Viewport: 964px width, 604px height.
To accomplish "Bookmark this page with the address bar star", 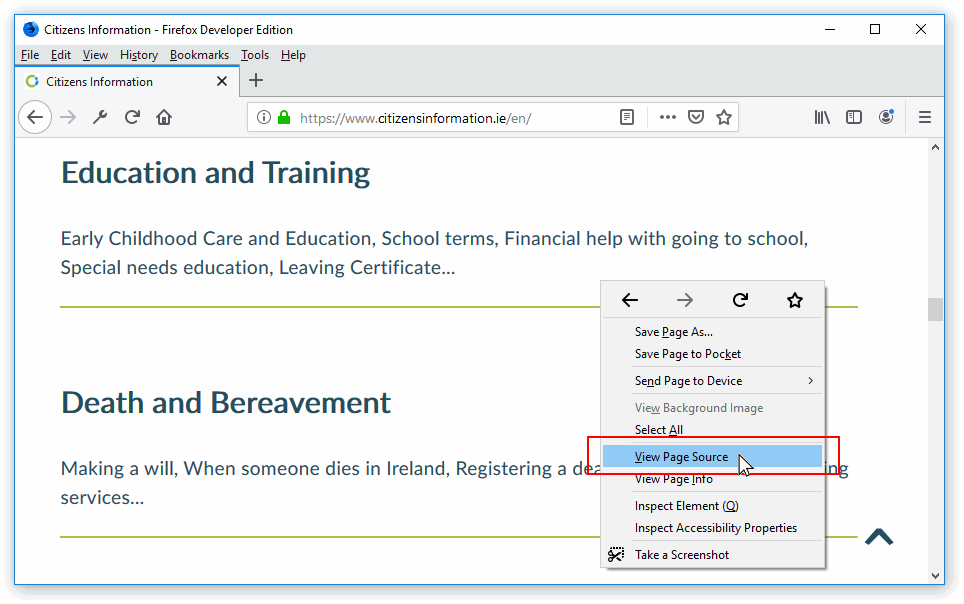I will coord(724,117).
